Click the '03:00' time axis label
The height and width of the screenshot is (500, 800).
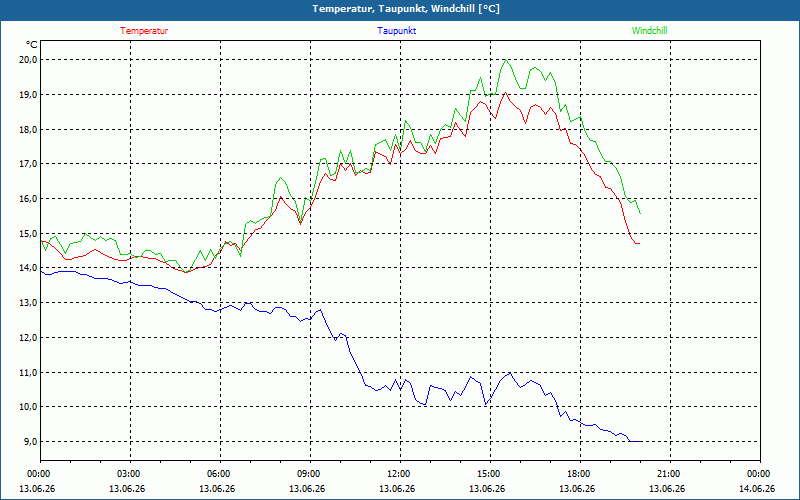pyautogui.click(x=127, y=474)
